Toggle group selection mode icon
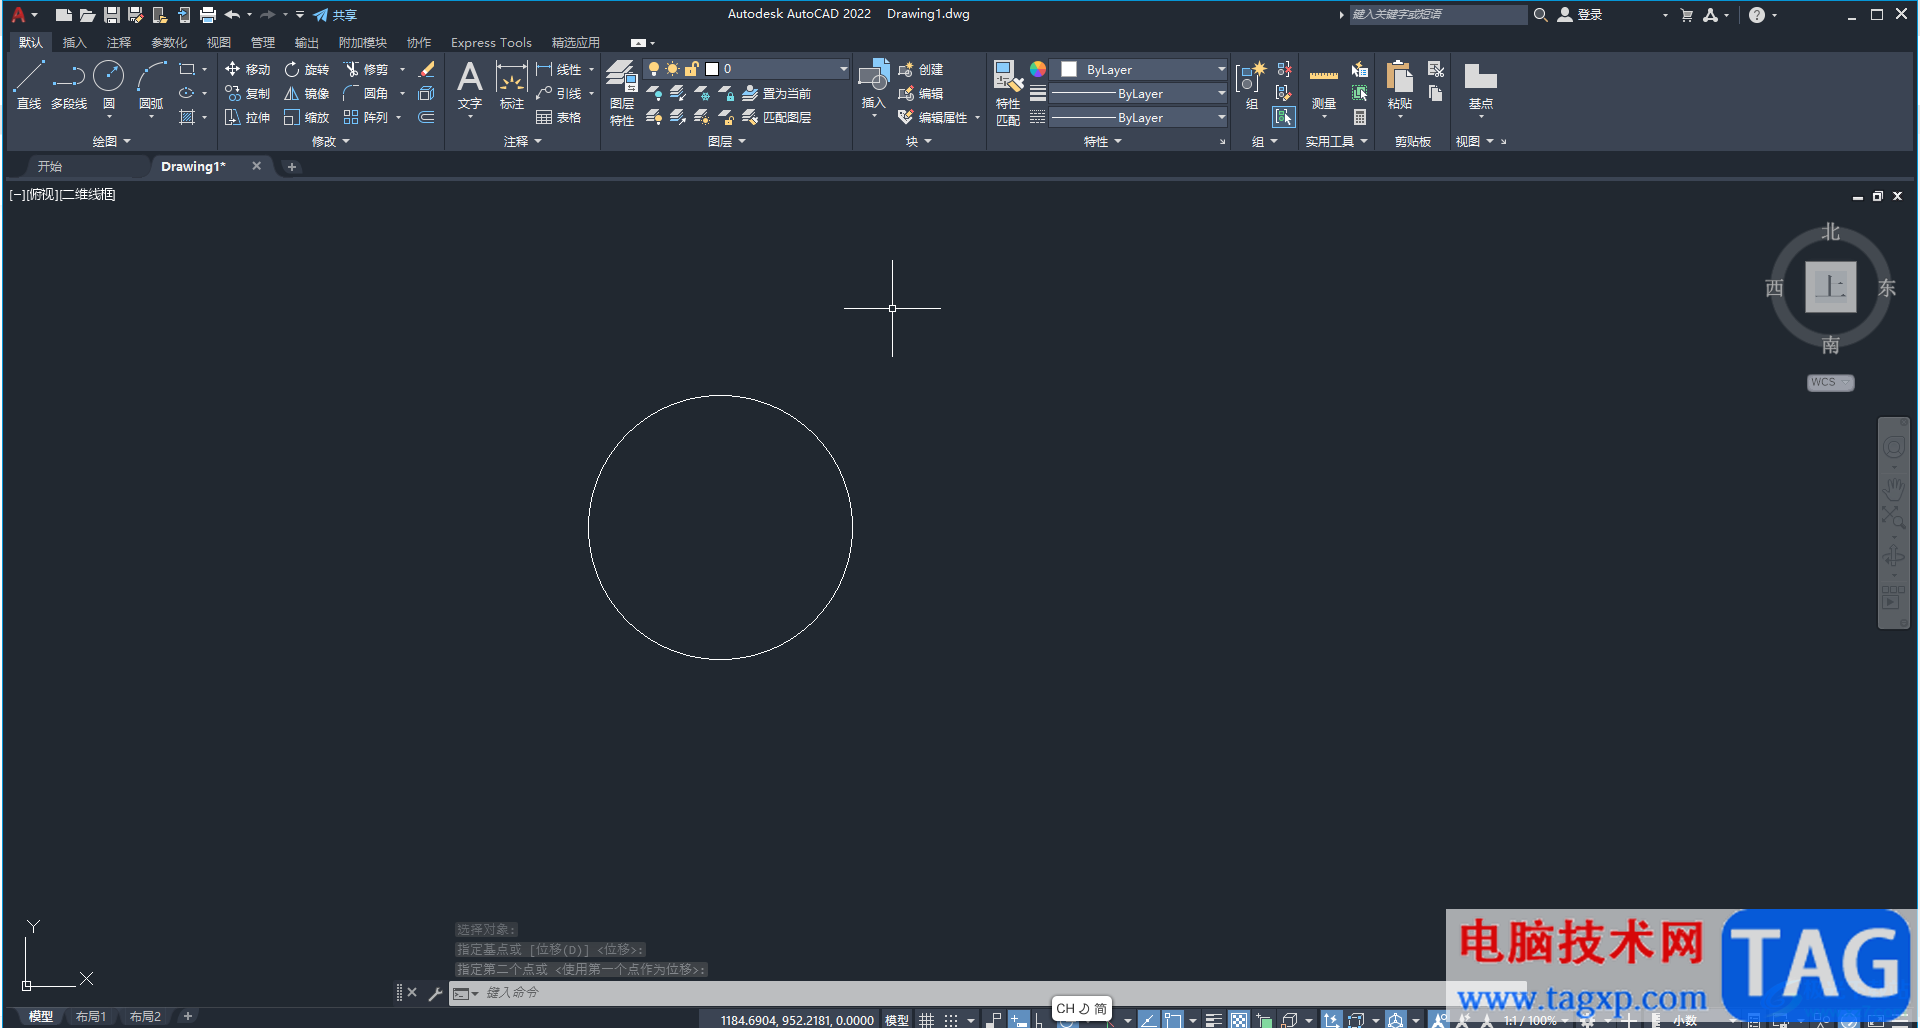1920x1028 pixels. pos(1284,117)
